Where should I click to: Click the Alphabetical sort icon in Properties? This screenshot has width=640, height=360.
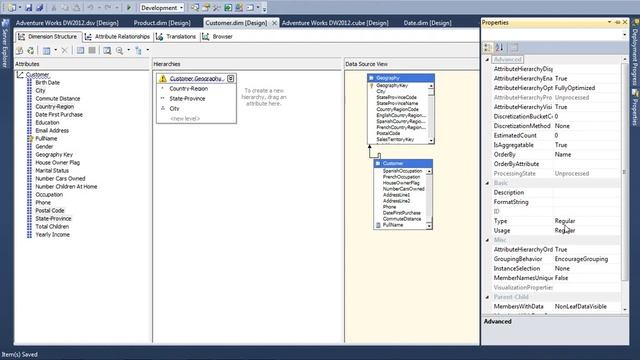click(500, 48)
